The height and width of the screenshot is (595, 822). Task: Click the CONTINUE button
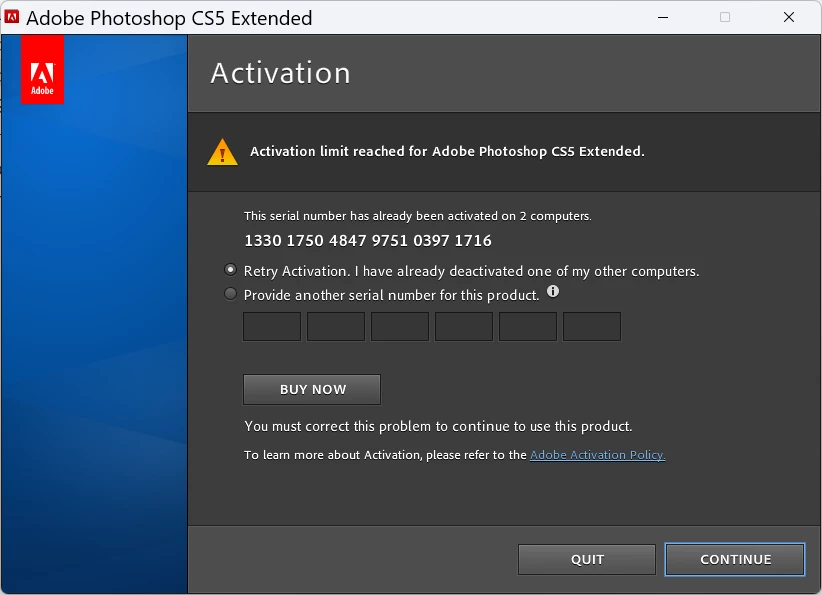735,559
